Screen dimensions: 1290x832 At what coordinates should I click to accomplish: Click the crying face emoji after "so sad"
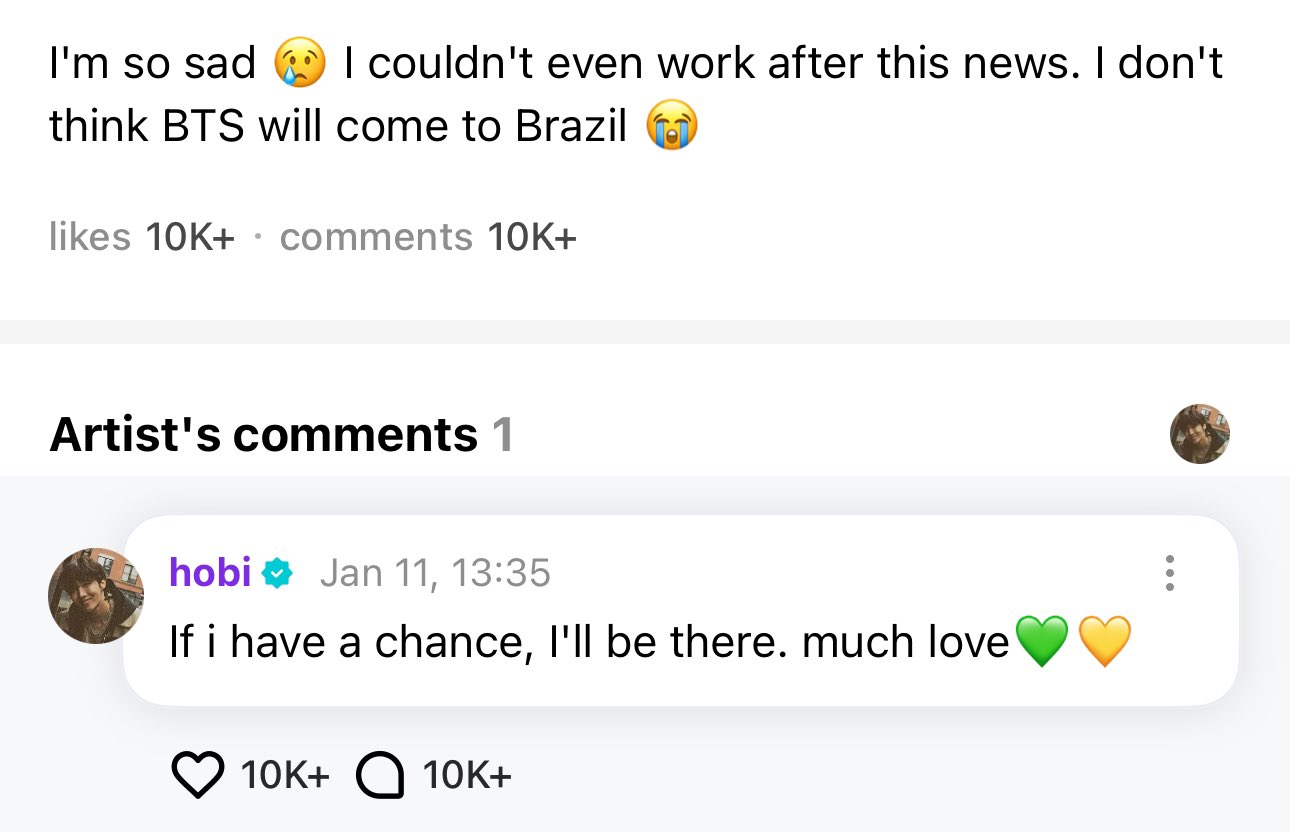tap(300, 65)
